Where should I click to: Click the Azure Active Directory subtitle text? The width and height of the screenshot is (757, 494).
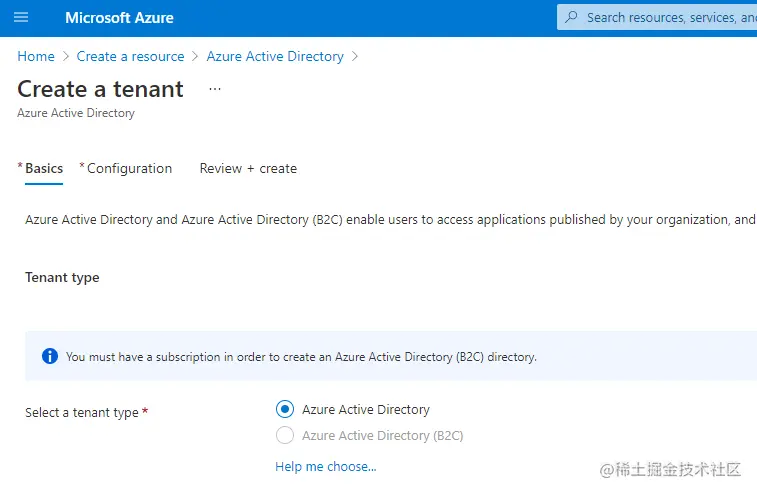pyautogui.click(x=76, y=113)
